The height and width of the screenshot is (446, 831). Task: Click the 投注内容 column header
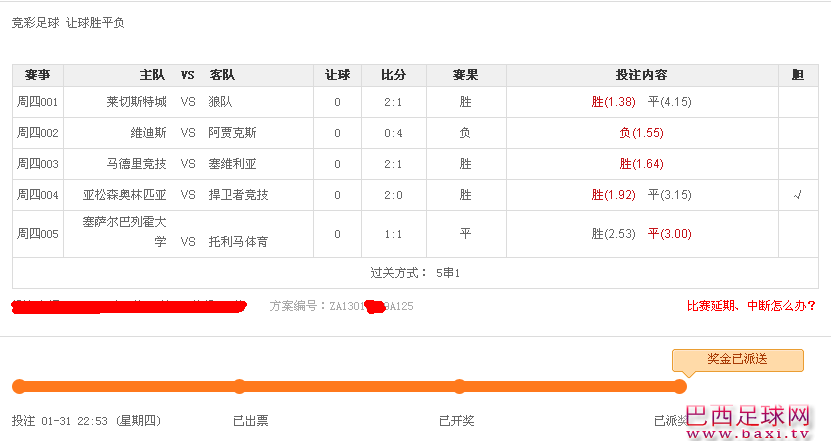pos(642,75)
